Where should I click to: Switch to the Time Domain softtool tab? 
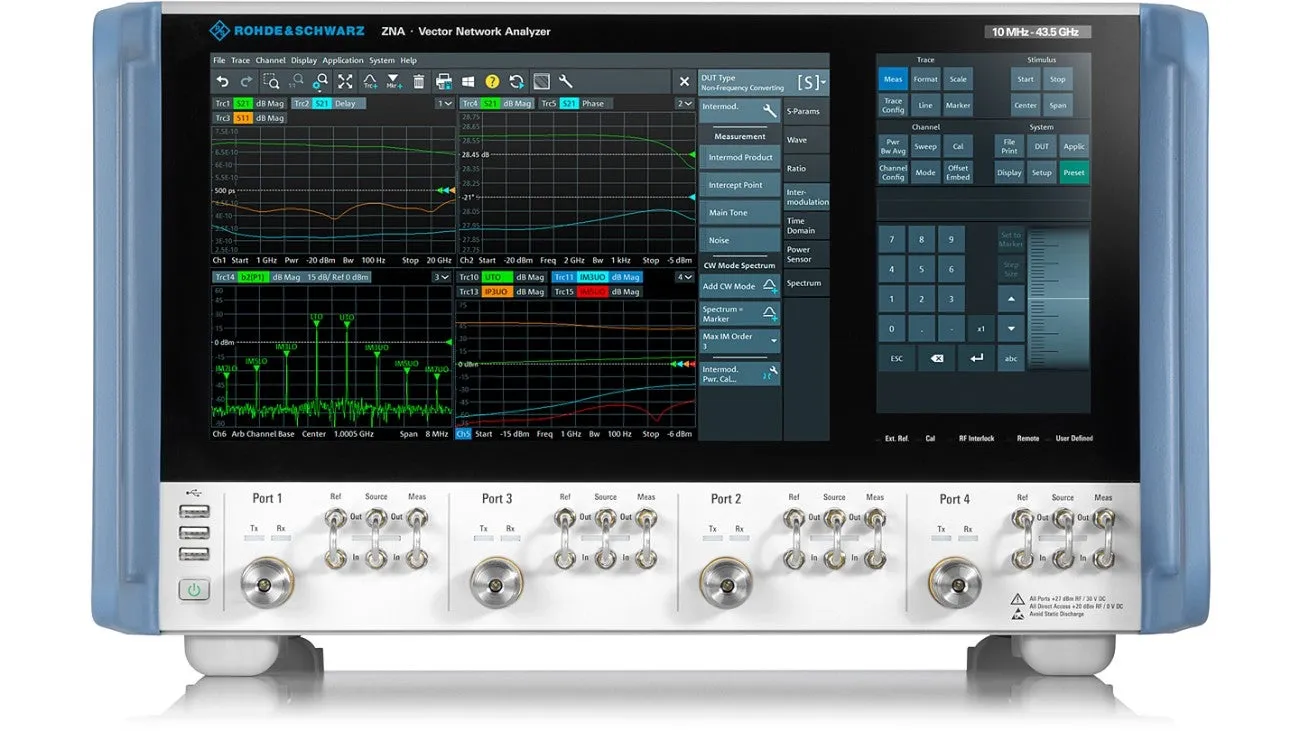(807, 226)
